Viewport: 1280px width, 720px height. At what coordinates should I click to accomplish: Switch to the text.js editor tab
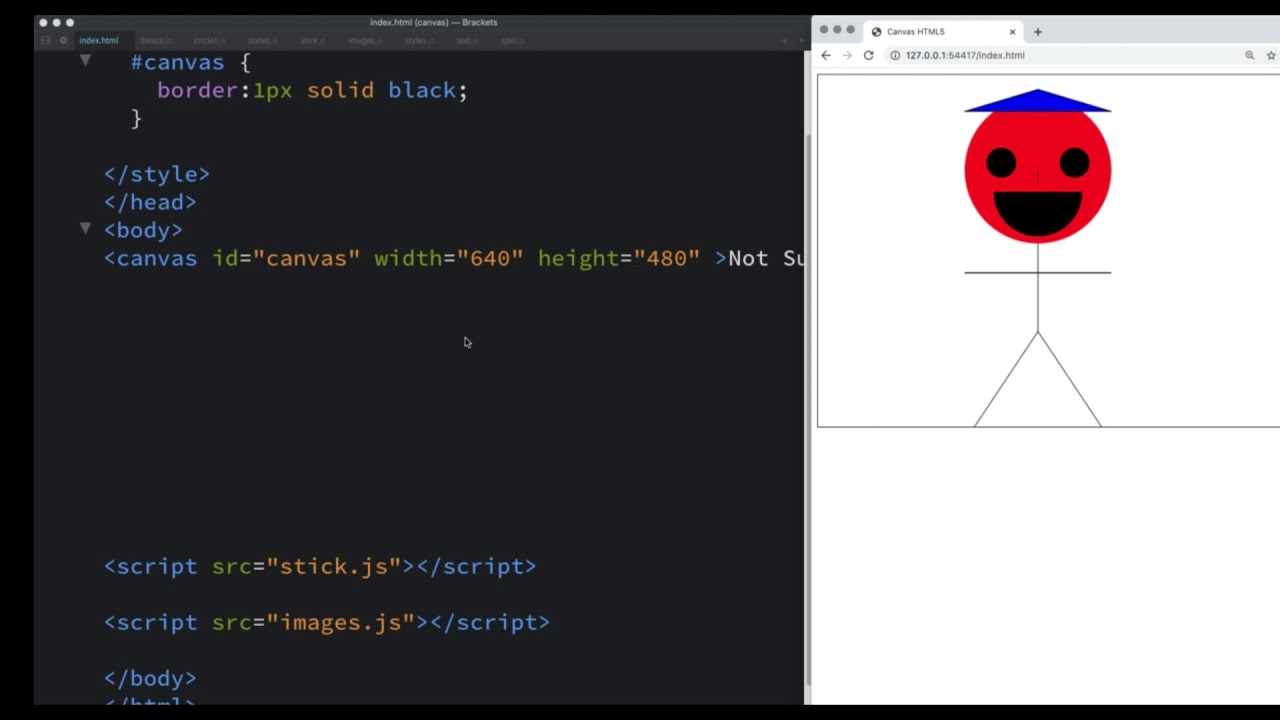tap(467, 41)
